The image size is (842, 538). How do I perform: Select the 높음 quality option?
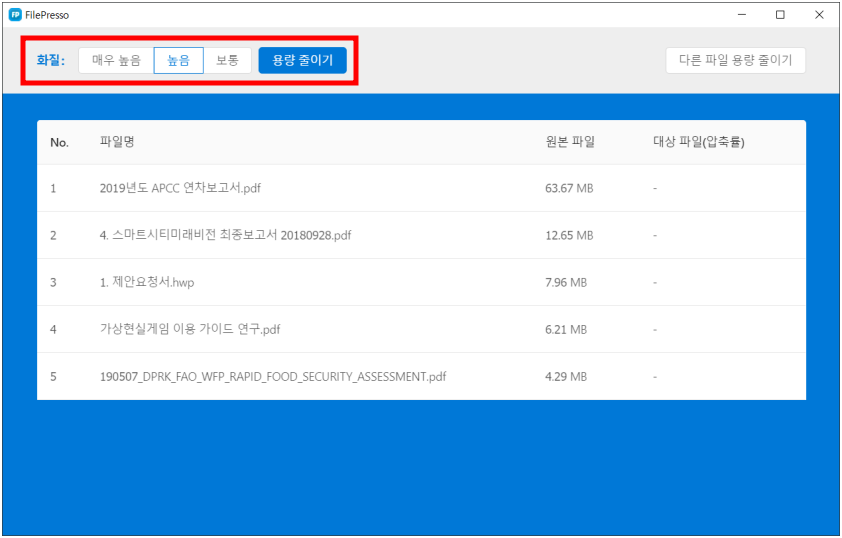[x=178, y=60]
